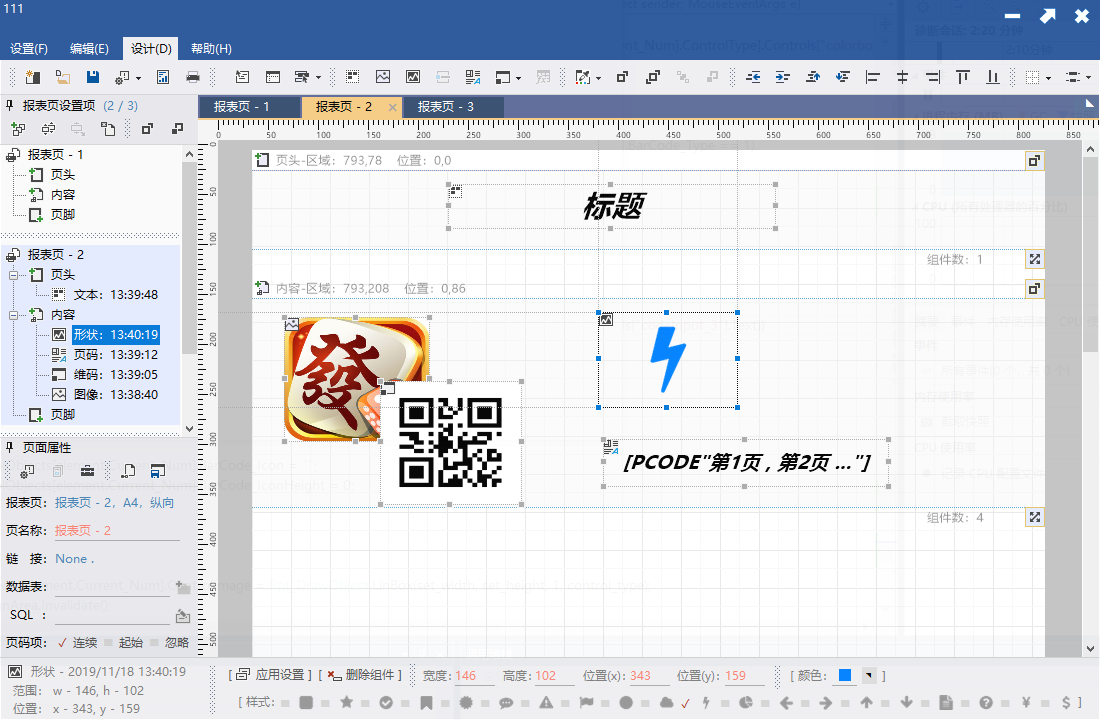Image resolution: width=1100 pixels, height=720 pixels.
Task: Click the 宽度 width input field
Action: (474, 676)
